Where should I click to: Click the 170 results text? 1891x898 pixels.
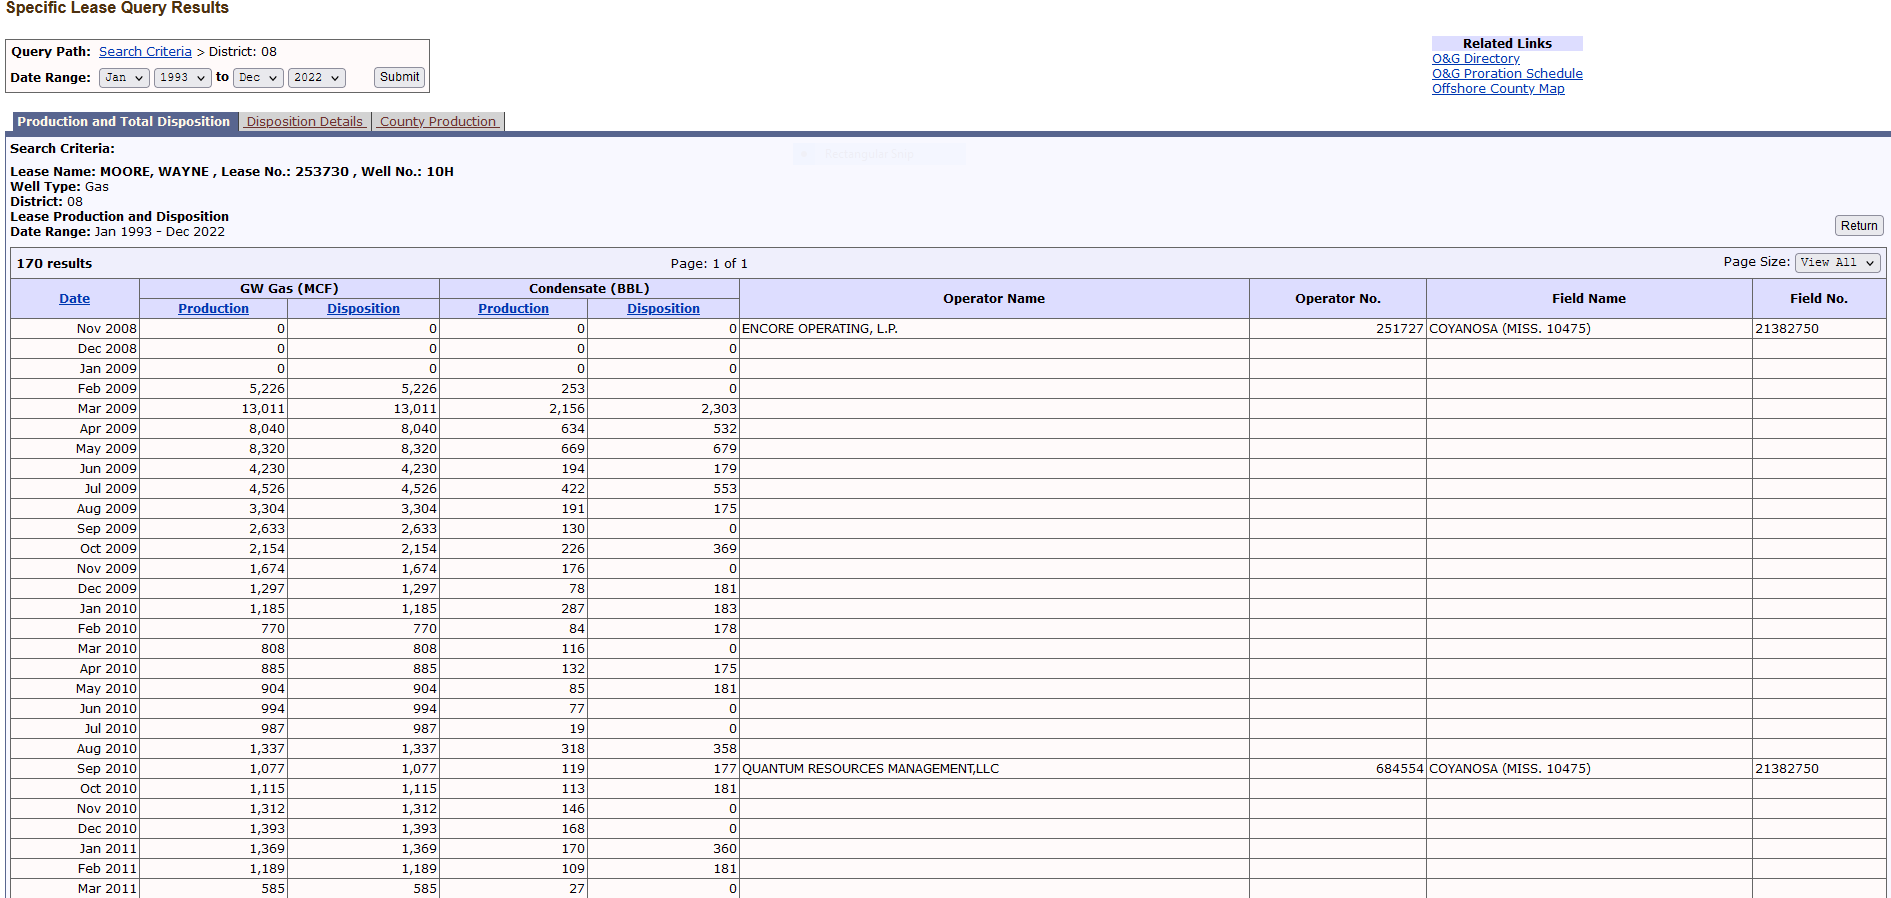[54, 264]
